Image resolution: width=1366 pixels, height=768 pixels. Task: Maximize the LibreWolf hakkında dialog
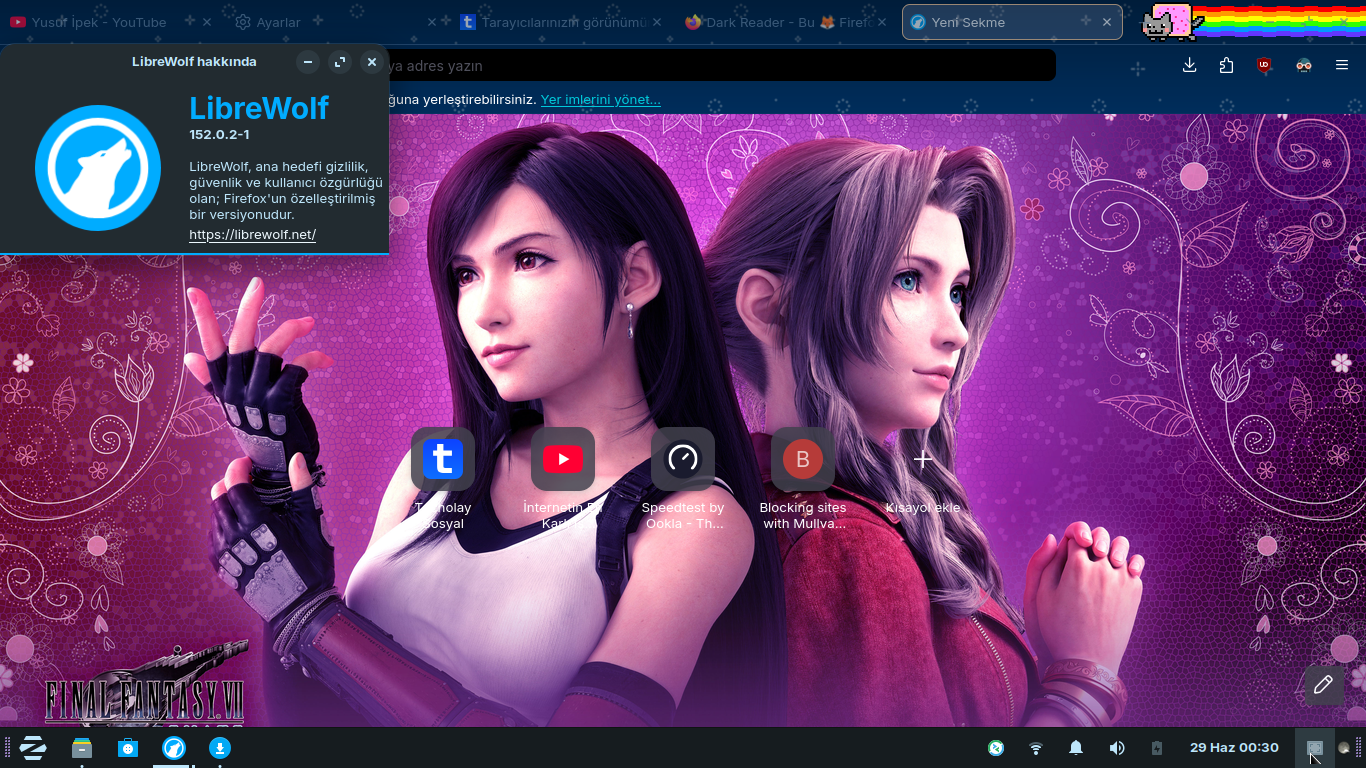pos(340,62)
